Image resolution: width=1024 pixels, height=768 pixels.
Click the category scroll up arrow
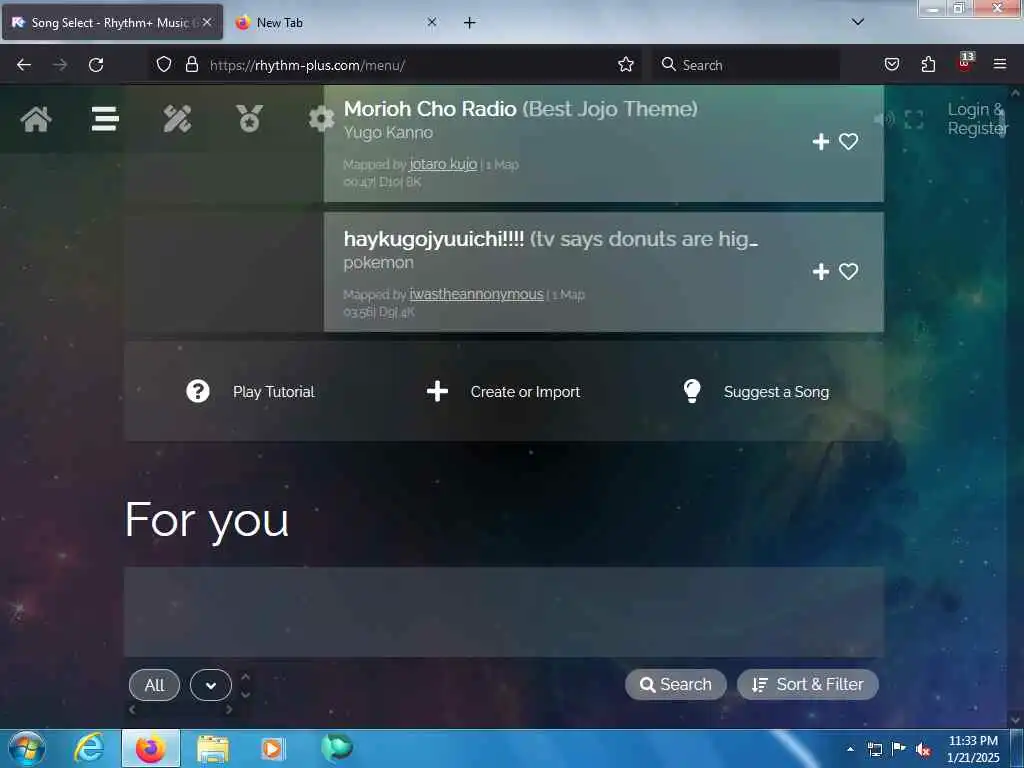[x=246, y=677]
